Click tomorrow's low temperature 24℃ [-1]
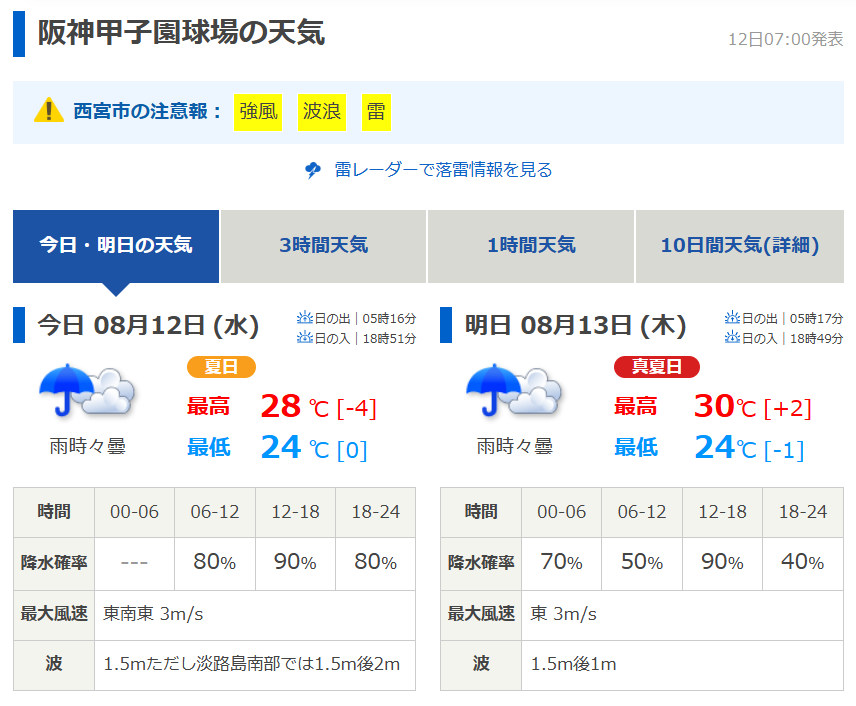Viewport: 856px width, 706px height. pos(749,448)
